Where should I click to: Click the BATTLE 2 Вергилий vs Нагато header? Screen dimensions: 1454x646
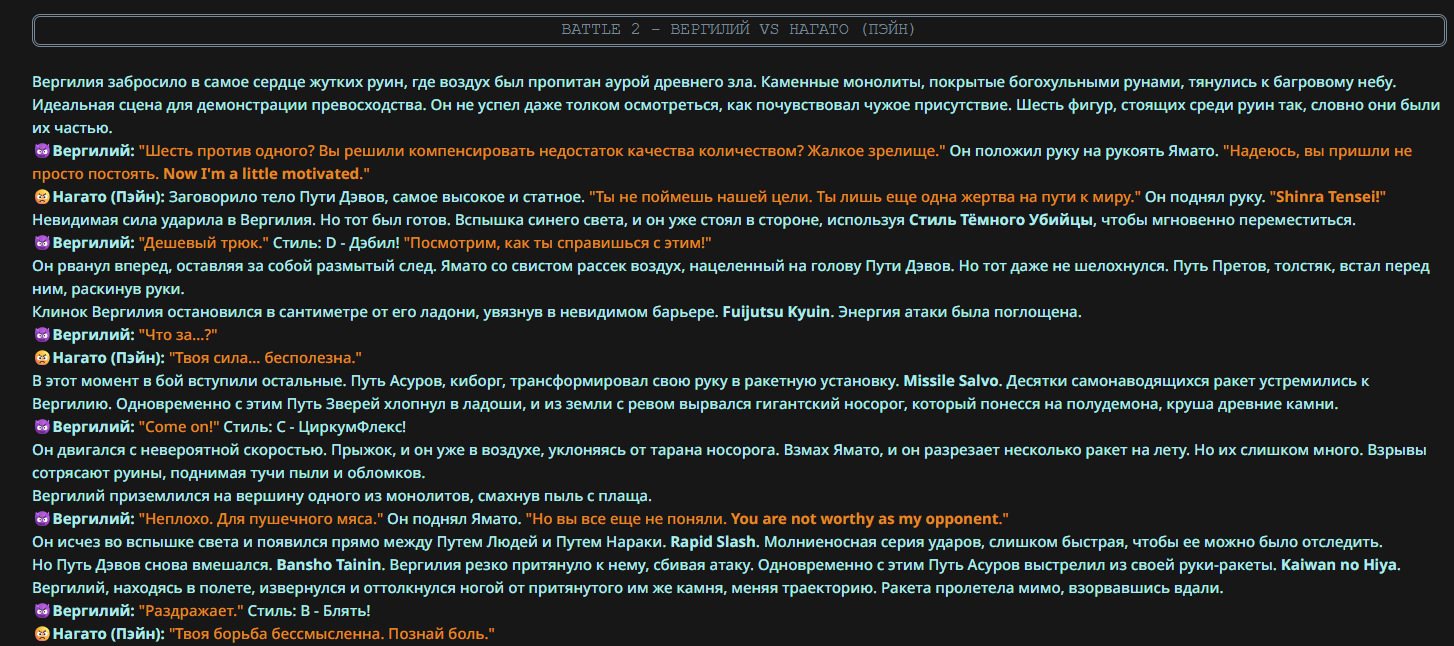pos(738,30)
